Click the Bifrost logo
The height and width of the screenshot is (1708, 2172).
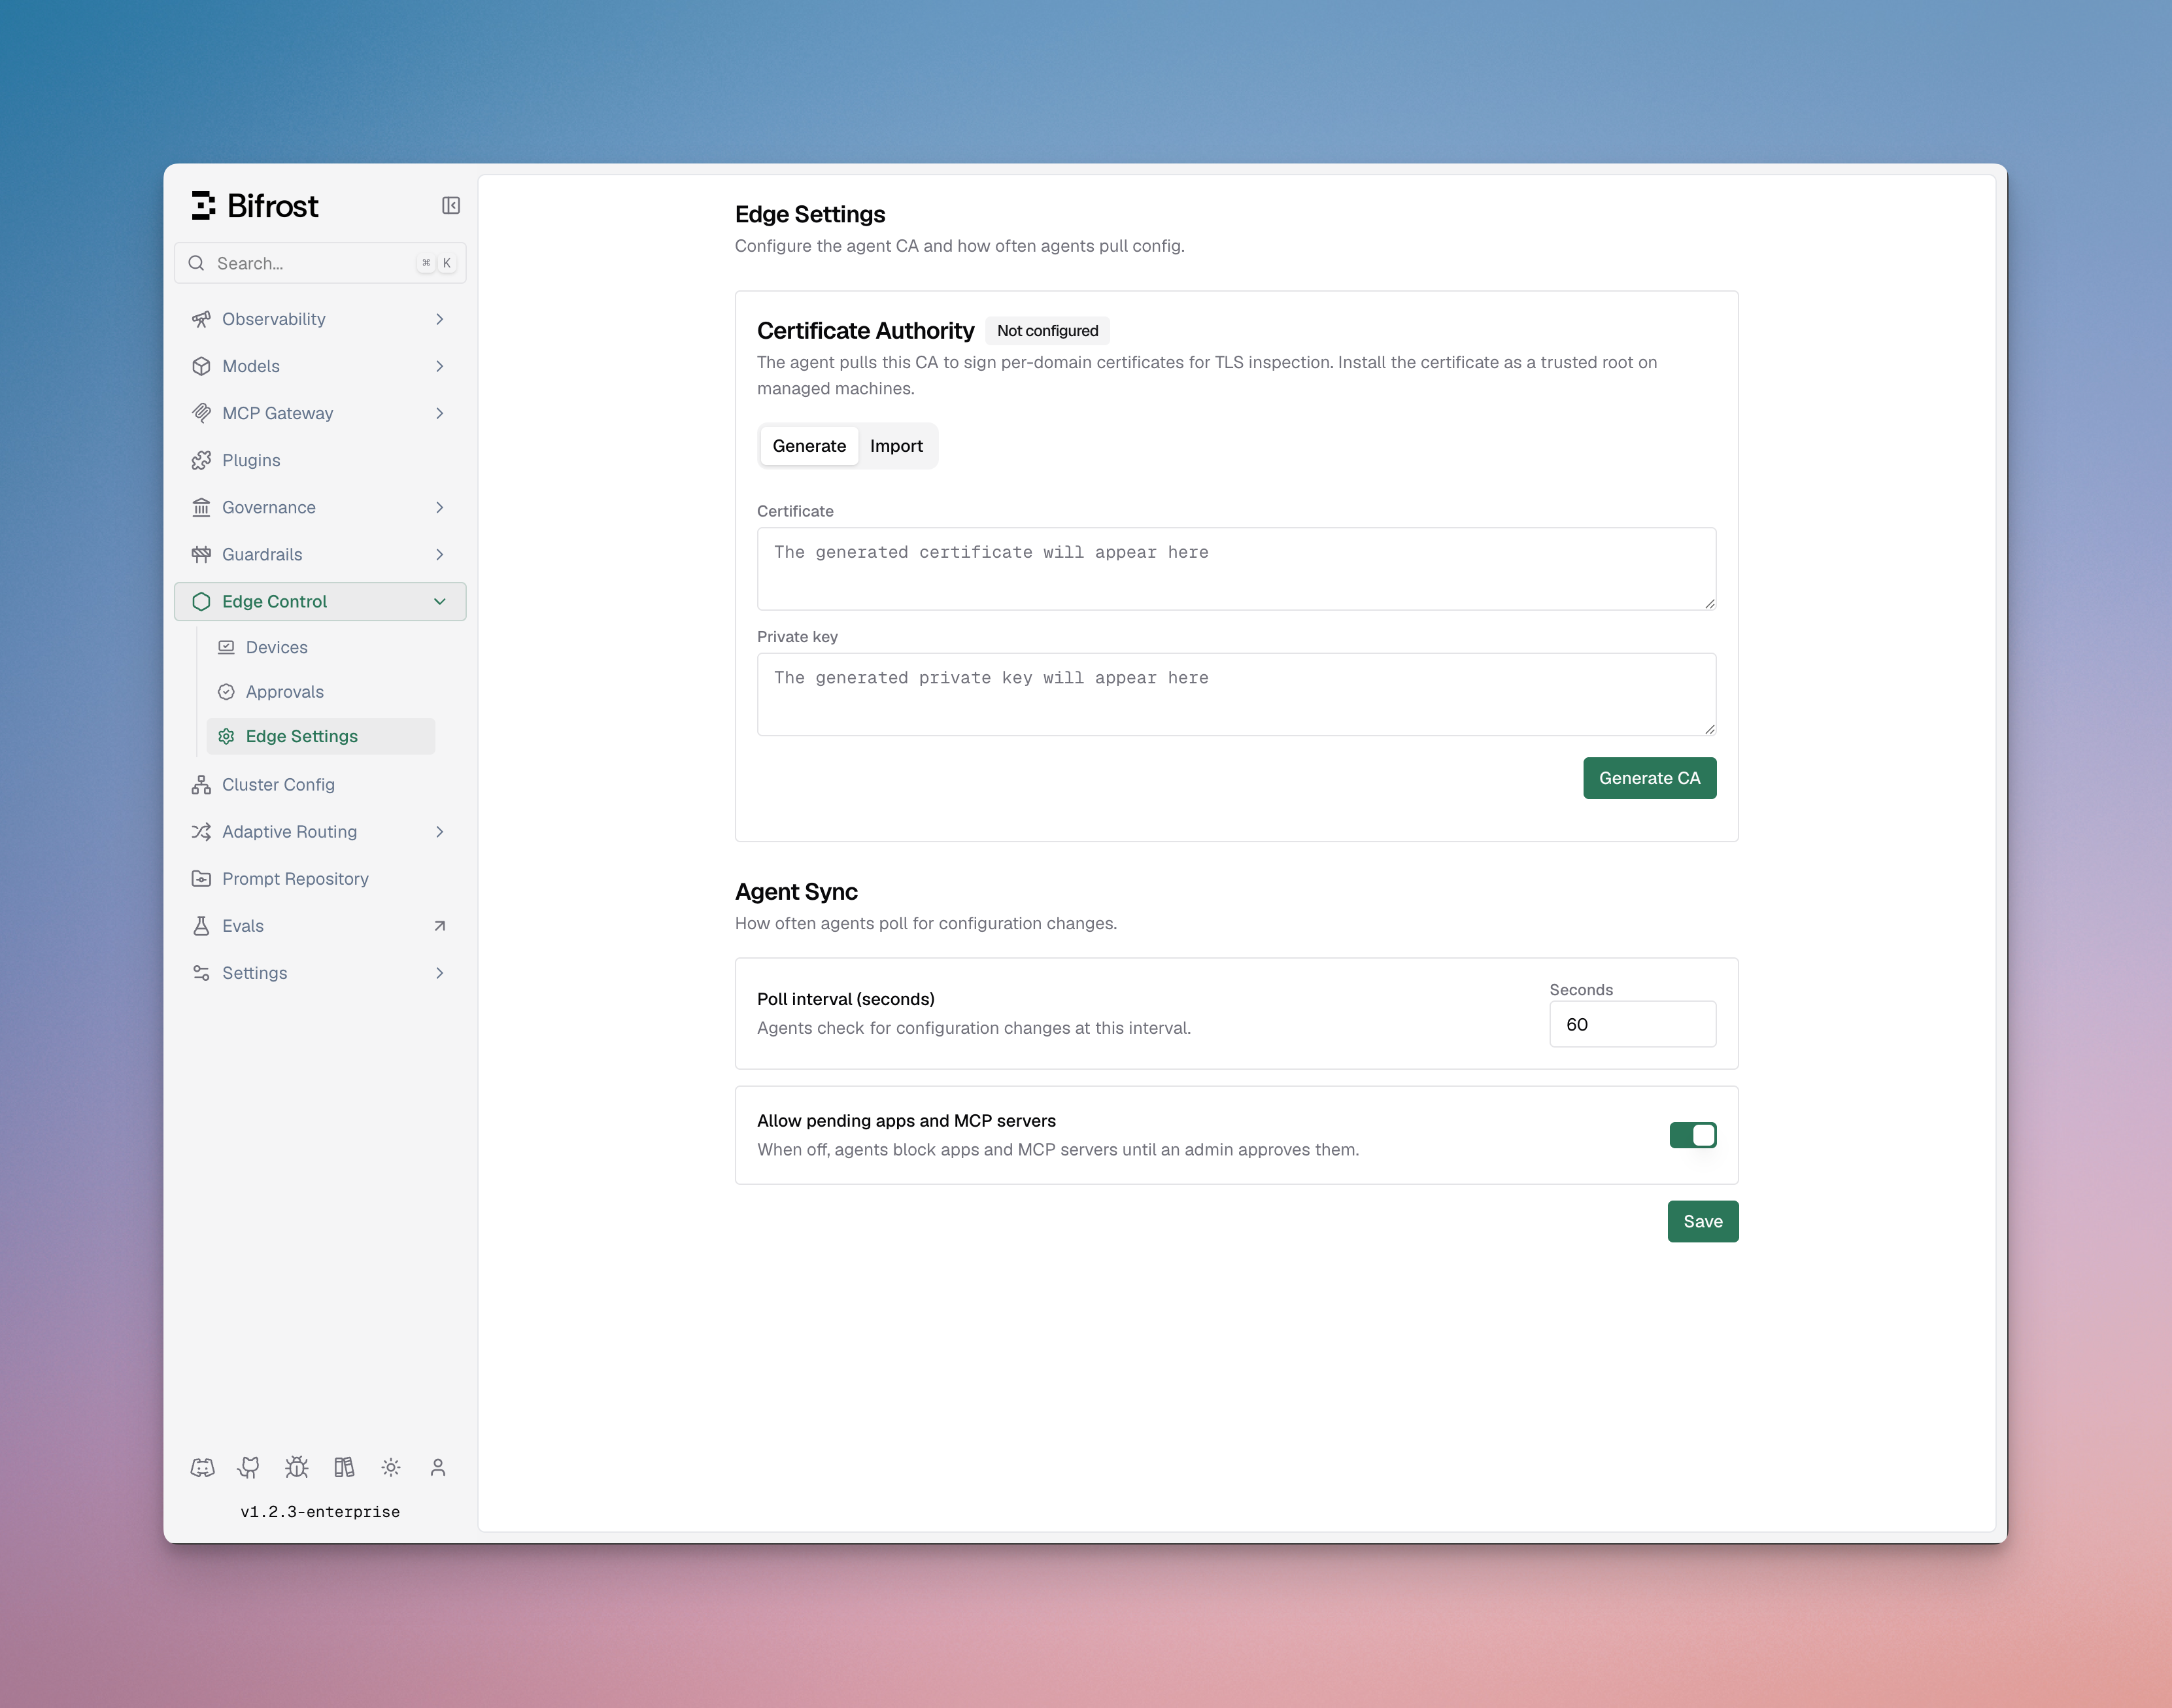coord(255,205)
